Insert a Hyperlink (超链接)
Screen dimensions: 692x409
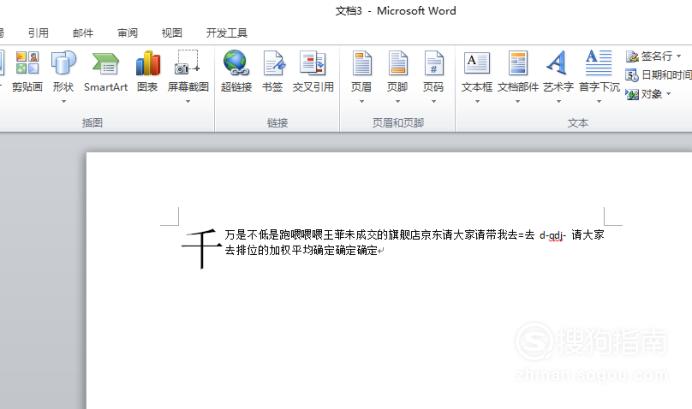(236, 71)
